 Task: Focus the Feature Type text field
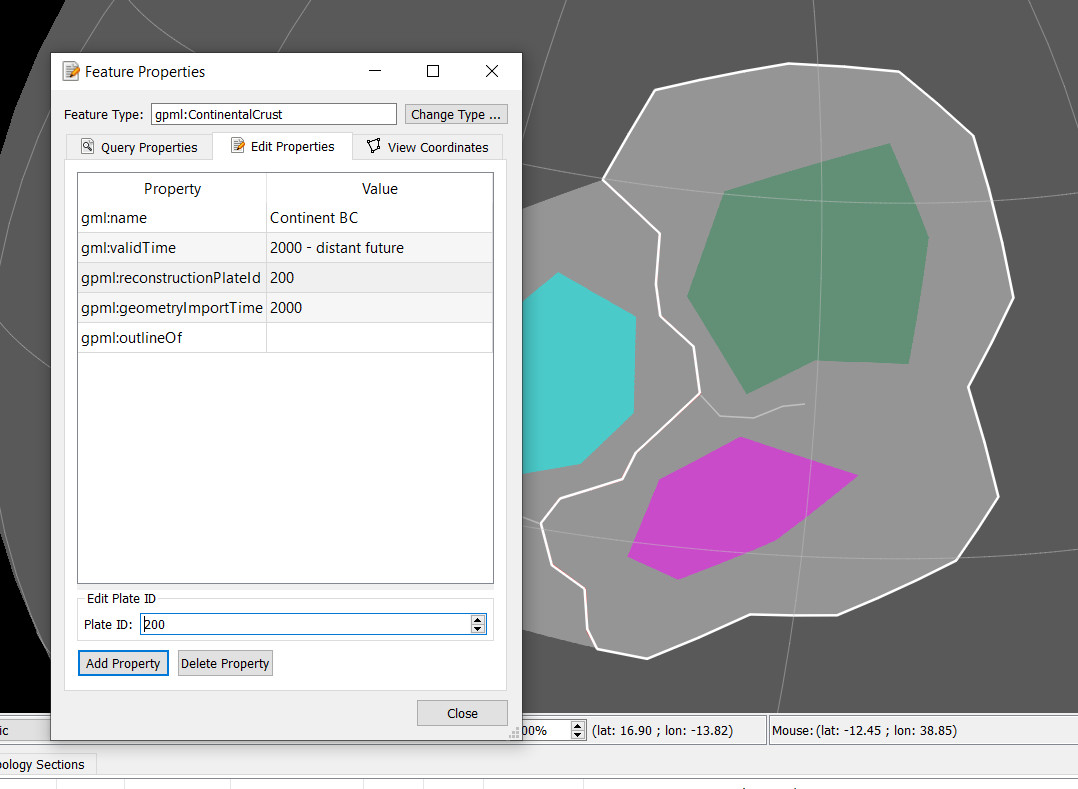point(274,114)
